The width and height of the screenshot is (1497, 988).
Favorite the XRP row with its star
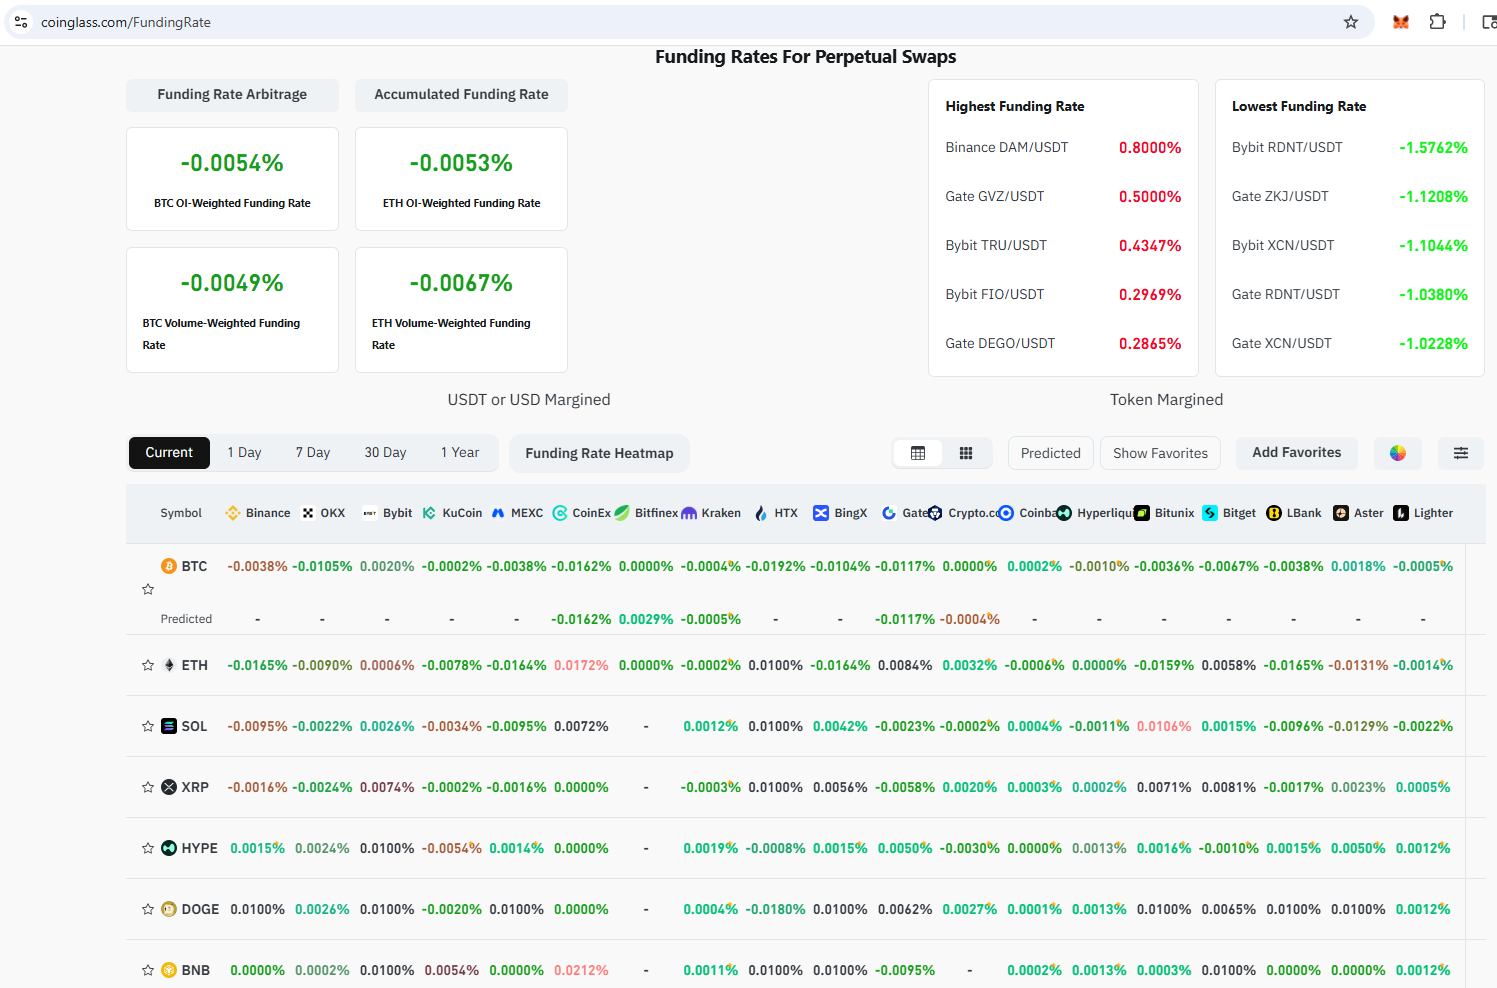148,787
